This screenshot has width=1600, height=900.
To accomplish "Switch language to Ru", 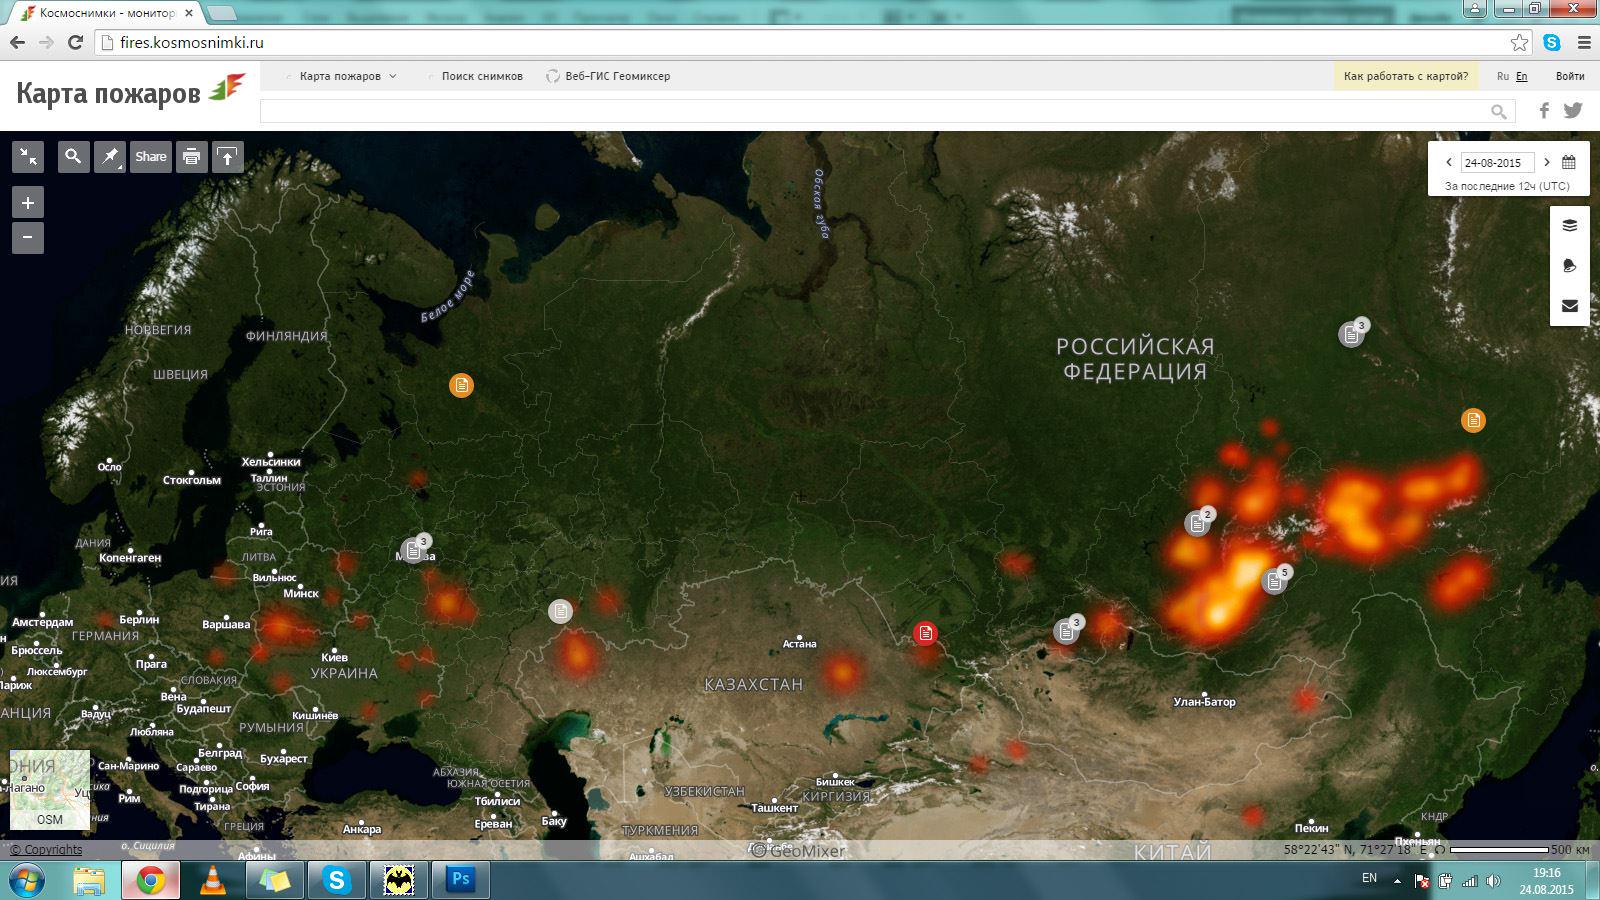I will (x=1503, y=76).
